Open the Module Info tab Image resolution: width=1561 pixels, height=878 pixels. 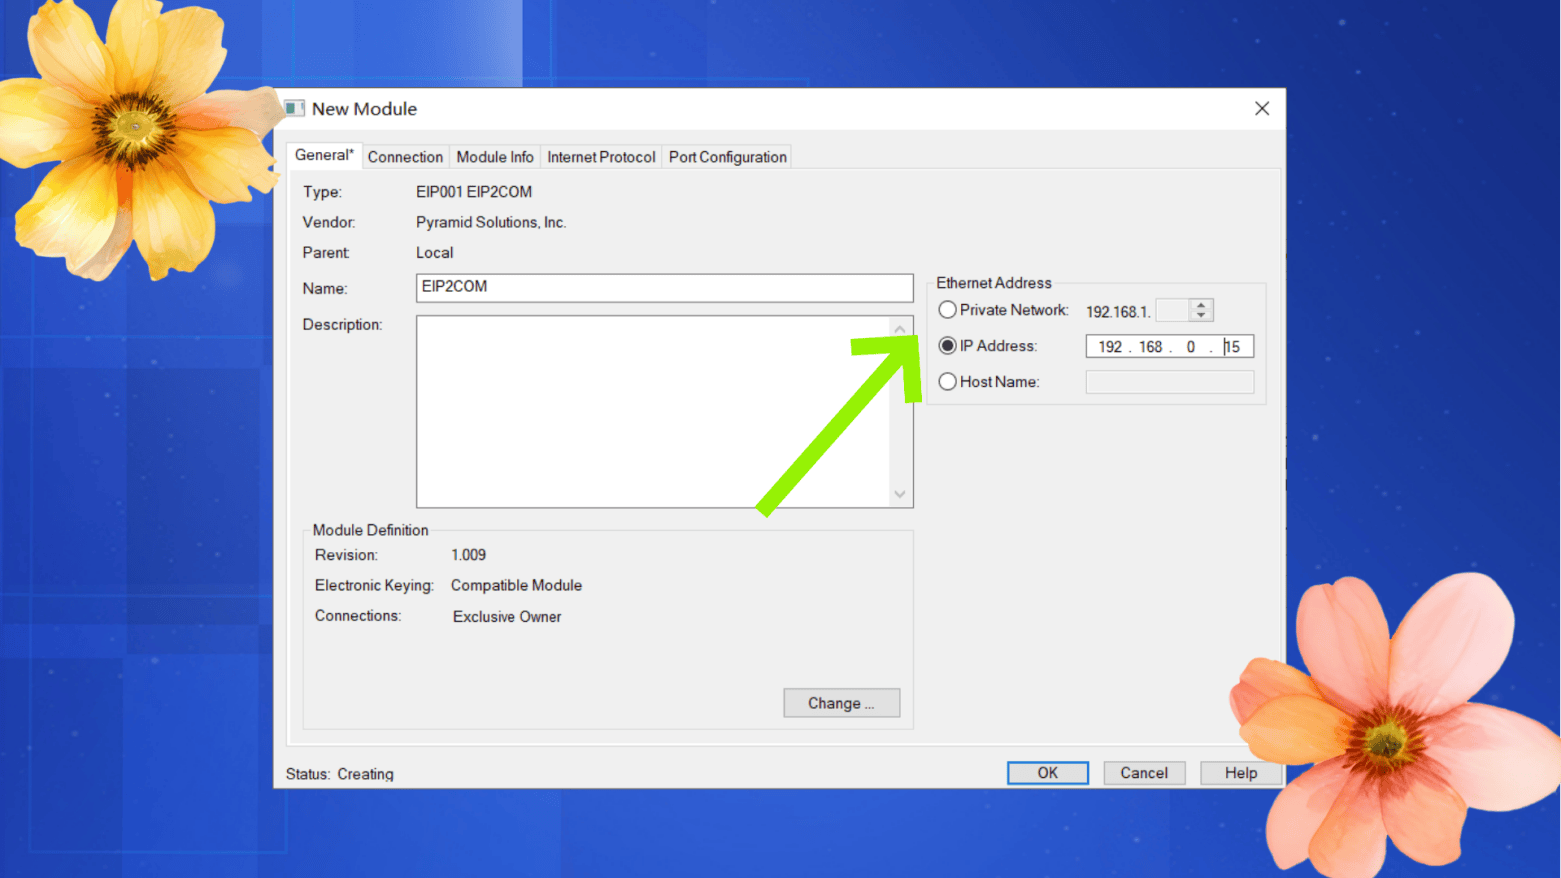click(495, 157)
